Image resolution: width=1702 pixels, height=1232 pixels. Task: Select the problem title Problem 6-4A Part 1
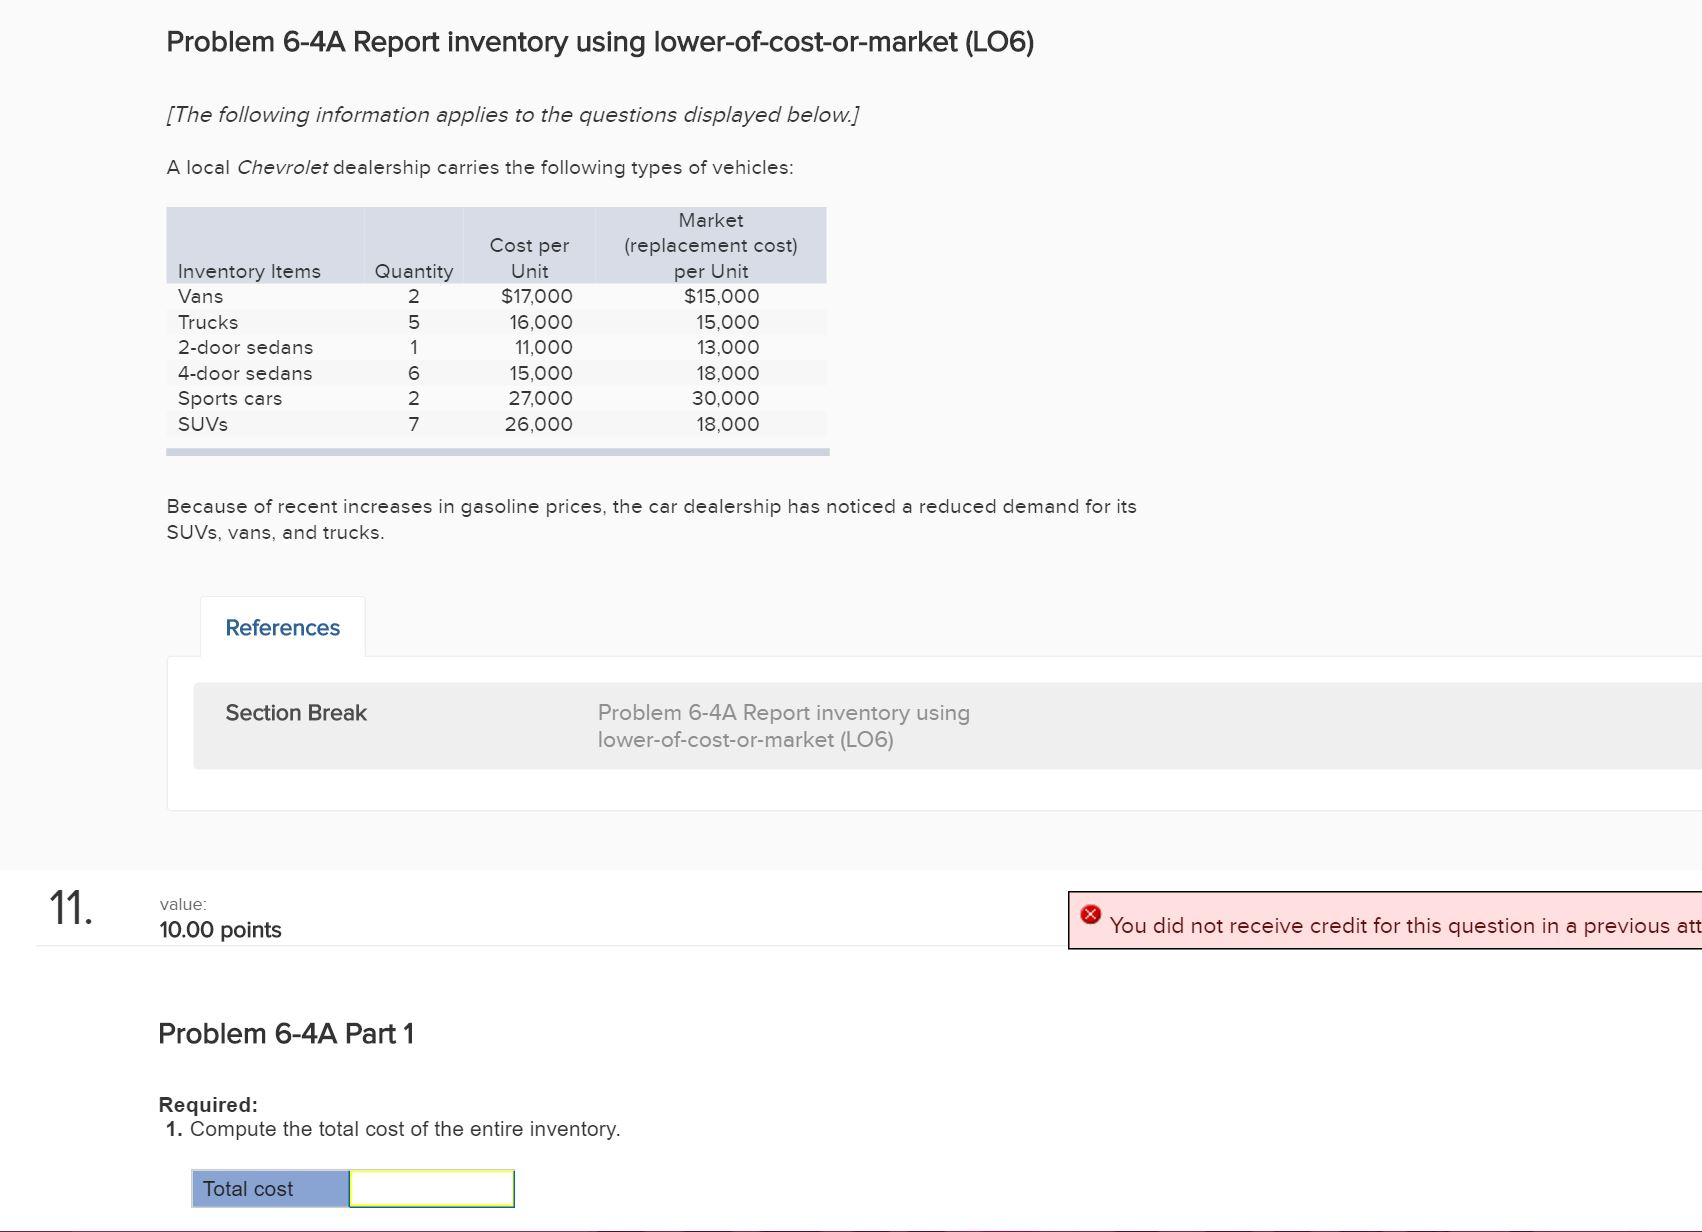pos(288,1034)
